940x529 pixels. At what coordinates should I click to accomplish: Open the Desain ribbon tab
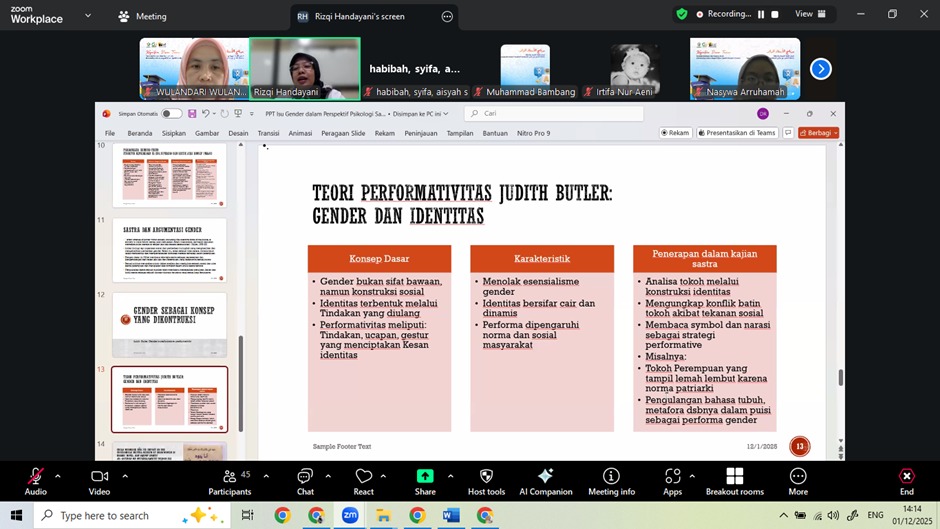[x=238, y=133]
